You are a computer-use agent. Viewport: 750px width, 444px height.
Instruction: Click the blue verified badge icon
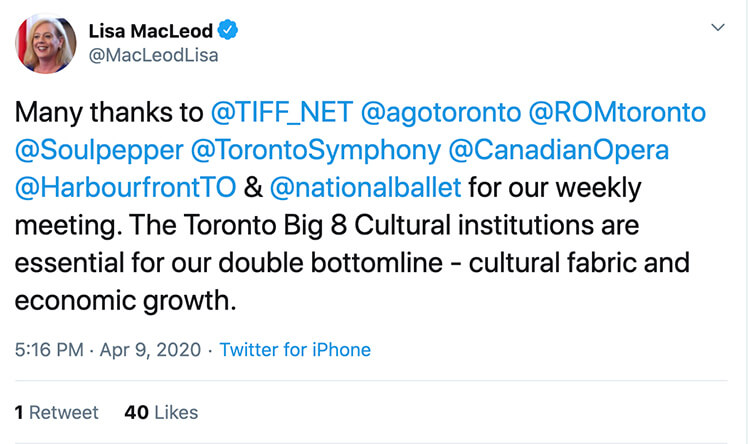click(229, 31)
